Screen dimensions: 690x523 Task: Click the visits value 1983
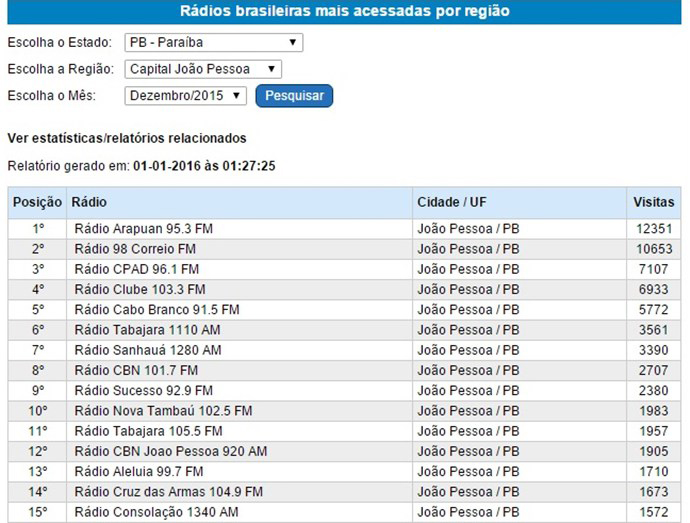[653, 411]
